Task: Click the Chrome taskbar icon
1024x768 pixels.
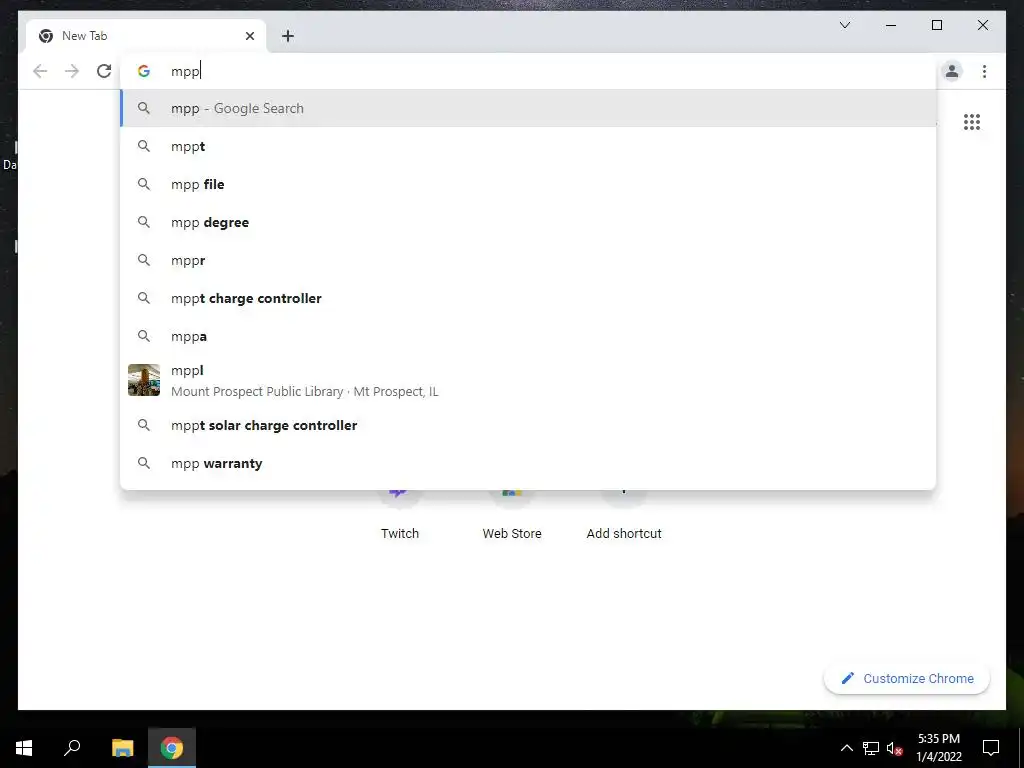Action: pos(172,748)
